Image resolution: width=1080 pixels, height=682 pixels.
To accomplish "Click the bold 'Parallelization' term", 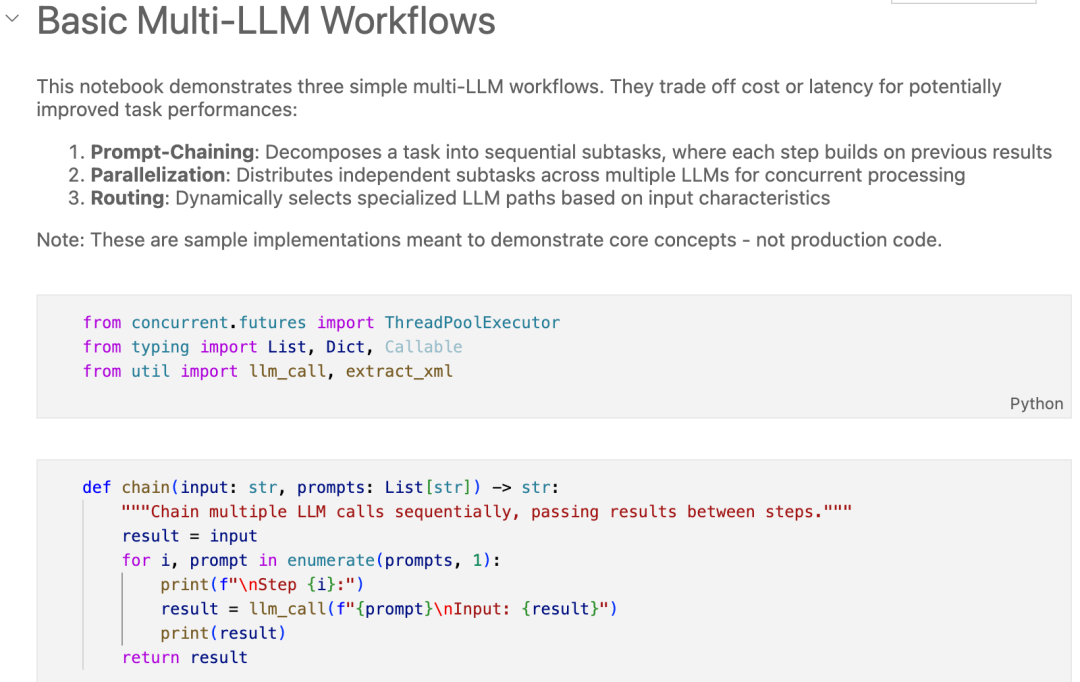I will 158,175.
